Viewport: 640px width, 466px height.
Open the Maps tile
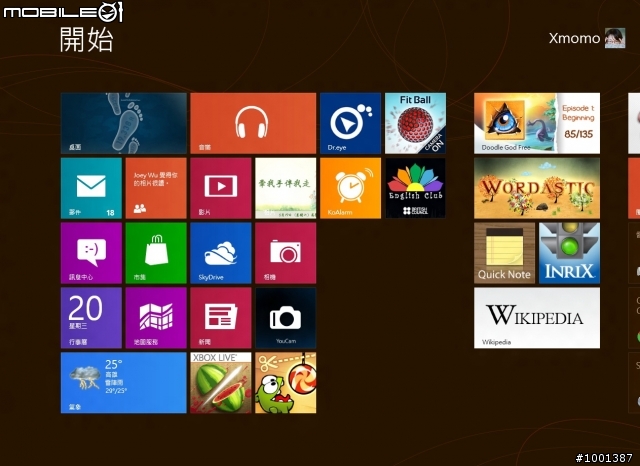pyautogui.click(x=156, y=318)
